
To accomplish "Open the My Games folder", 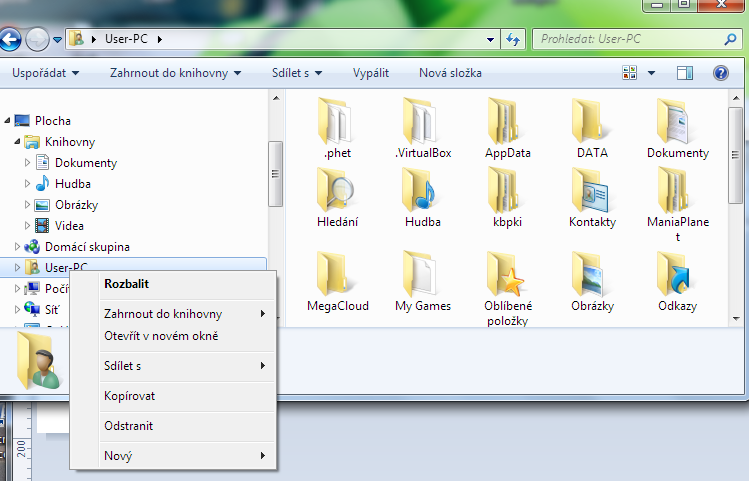I will (x=423, y=281).
